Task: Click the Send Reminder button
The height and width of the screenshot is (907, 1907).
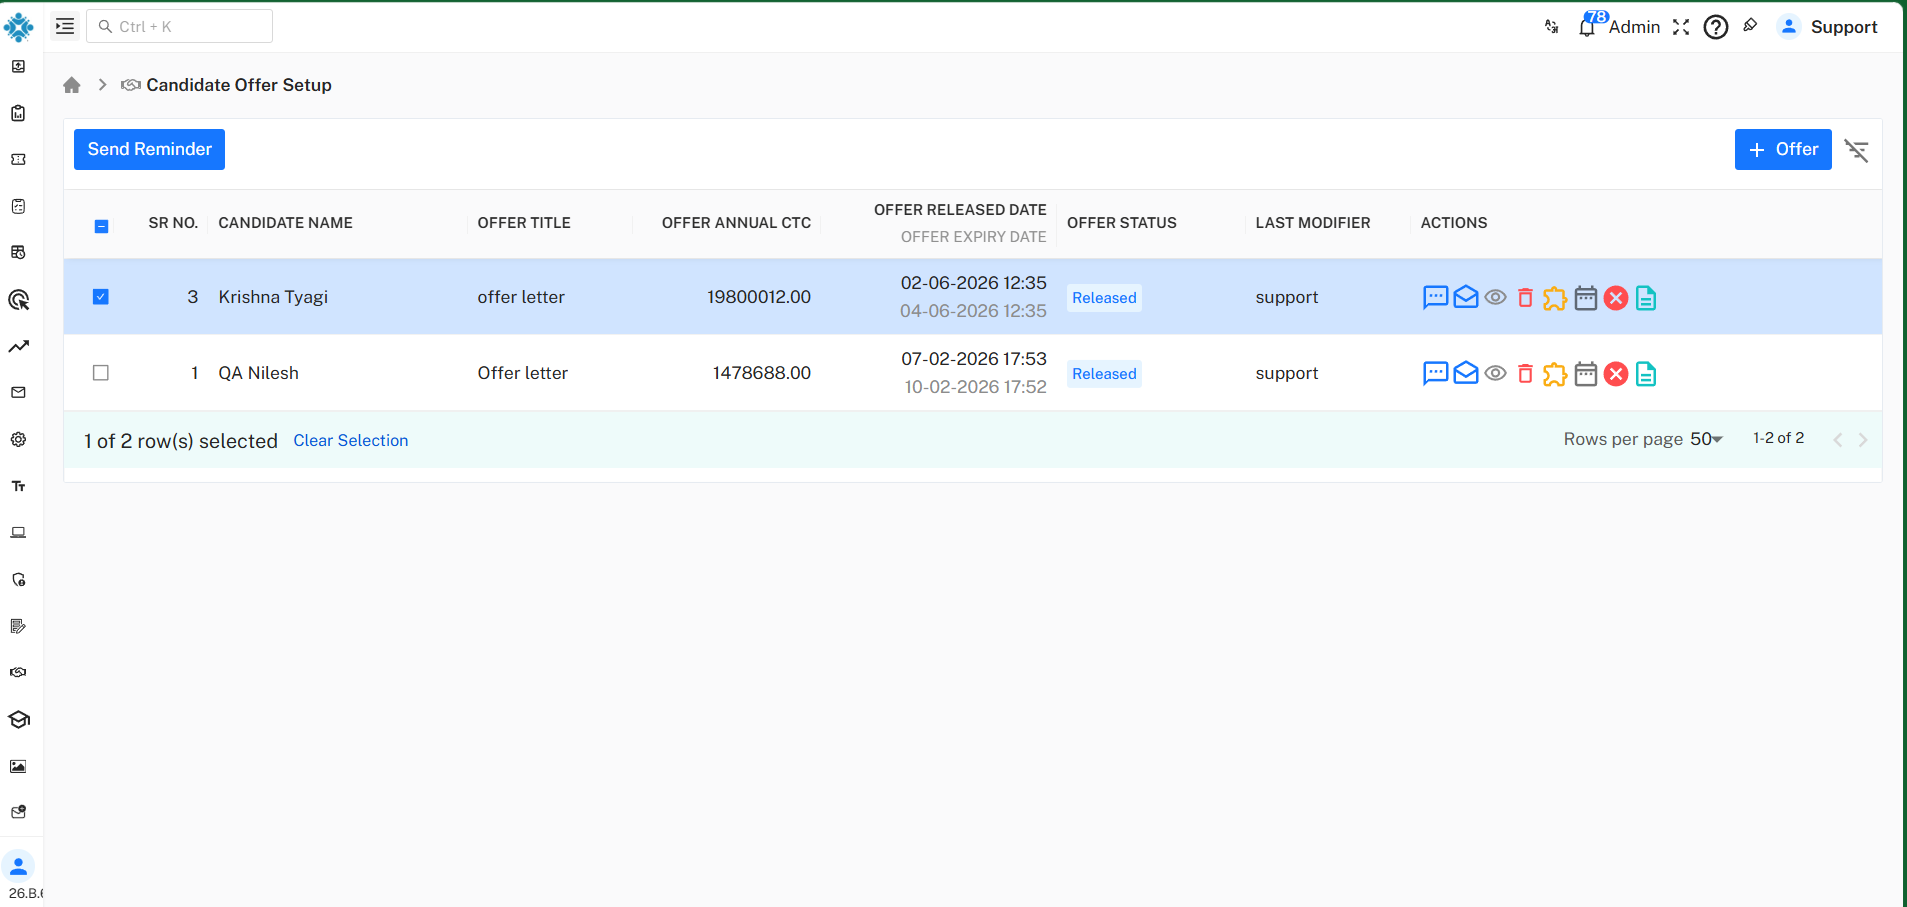Action: pos(149,149)
